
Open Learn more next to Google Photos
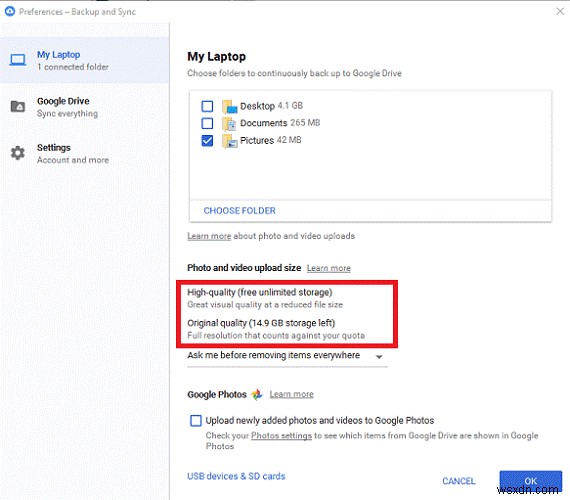click(292, 394)
